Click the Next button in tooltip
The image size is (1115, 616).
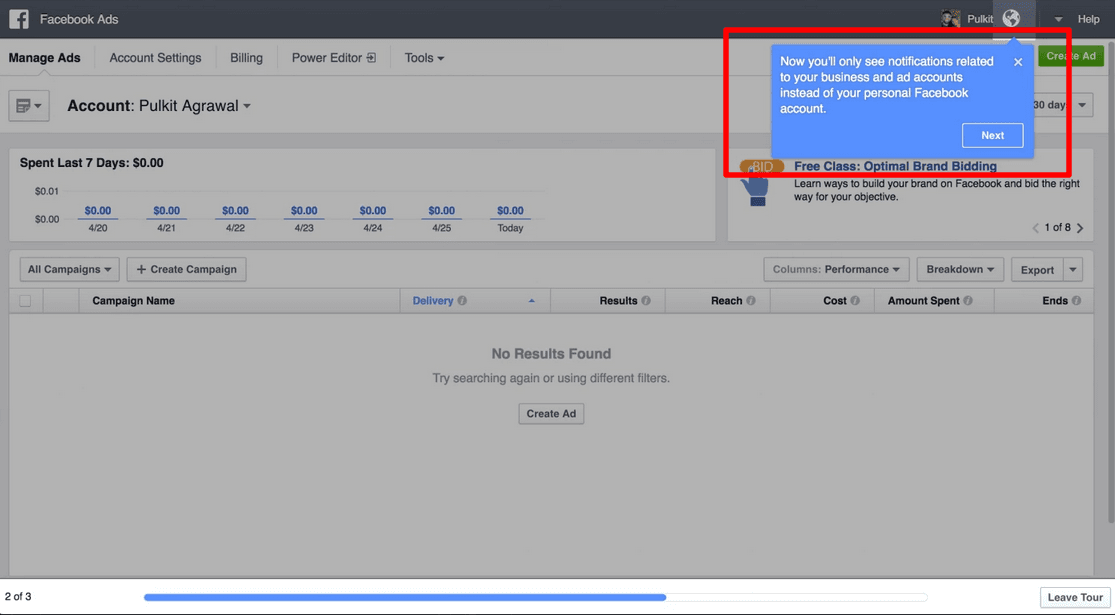pos(992,136)
